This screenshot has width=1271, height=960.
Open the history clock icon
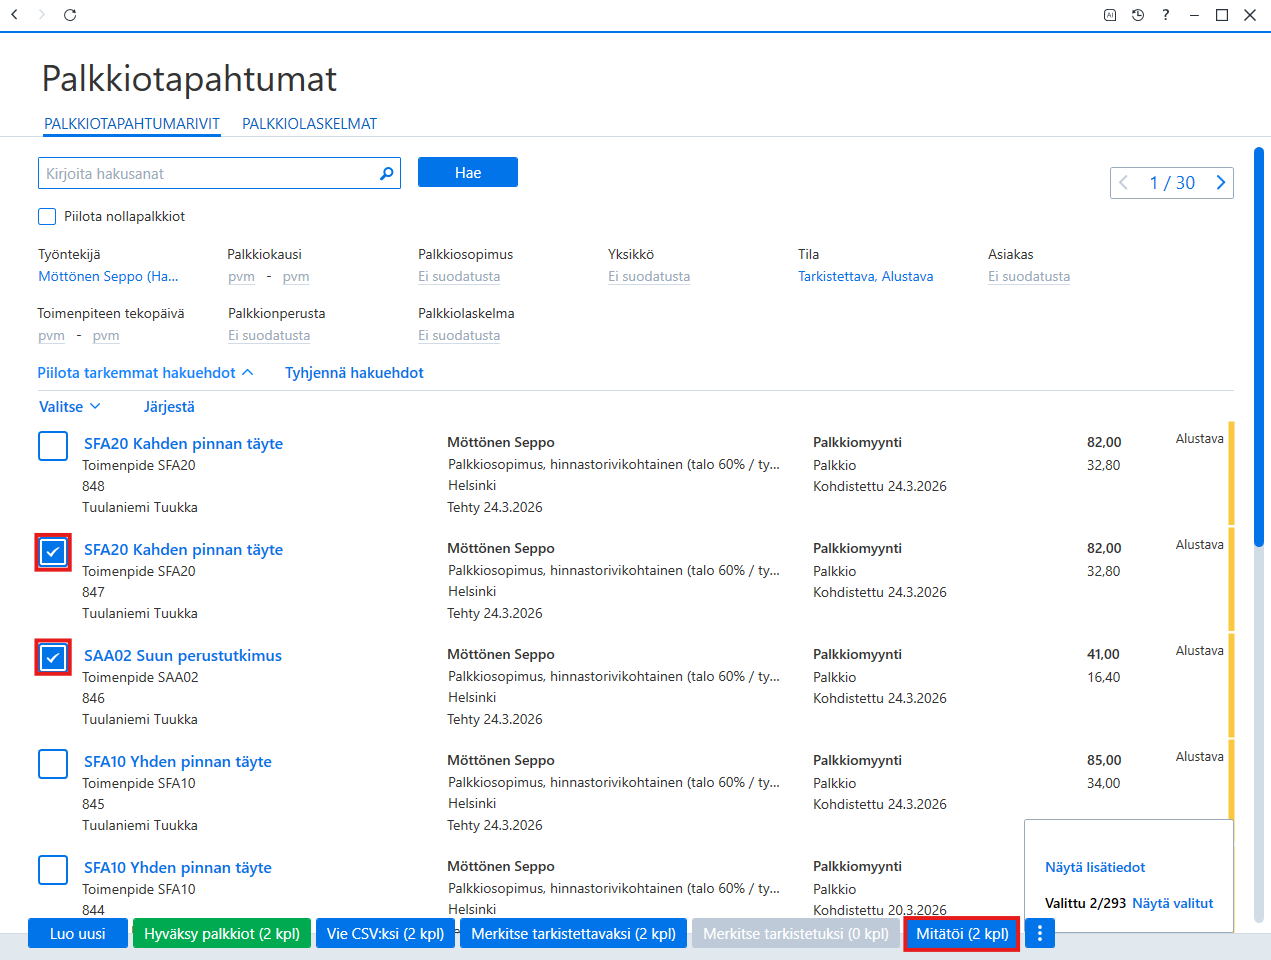tap(1138, 15)
